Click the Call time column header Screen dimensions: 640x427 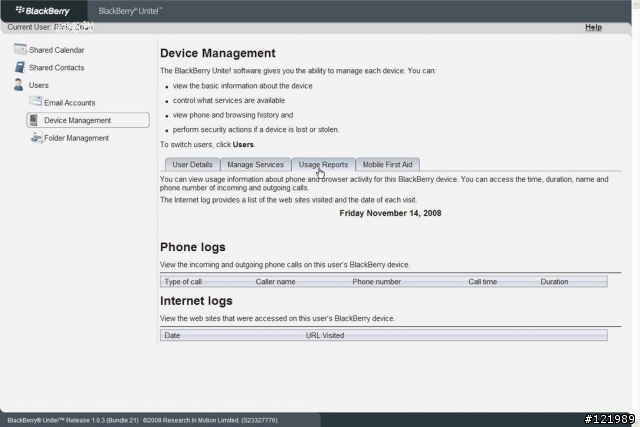coord(482,282)
